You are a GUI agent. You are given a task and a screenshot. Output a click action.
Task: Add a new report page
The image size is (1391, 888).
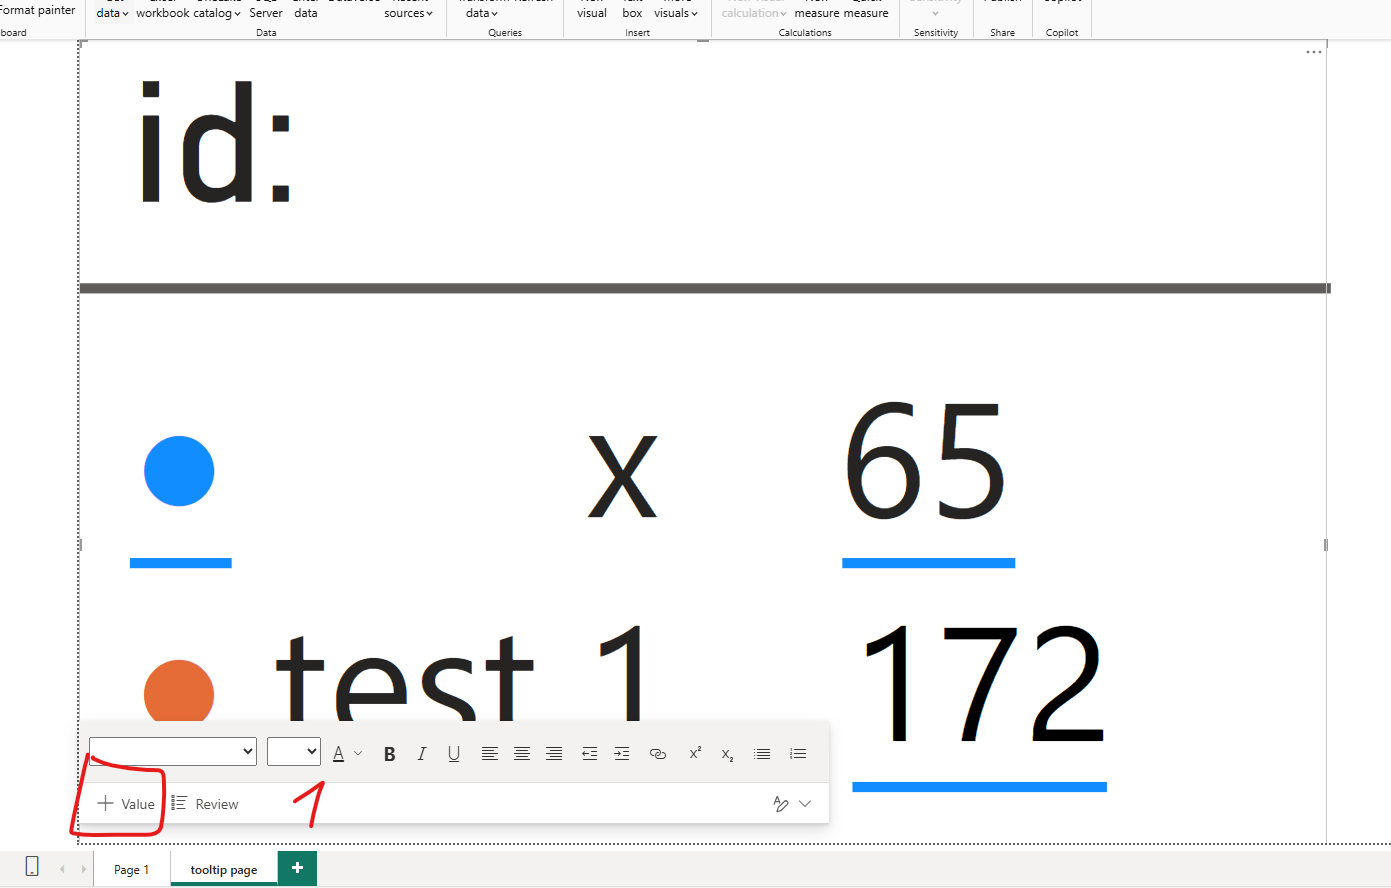pyautogui.click(x=297, y=868)
